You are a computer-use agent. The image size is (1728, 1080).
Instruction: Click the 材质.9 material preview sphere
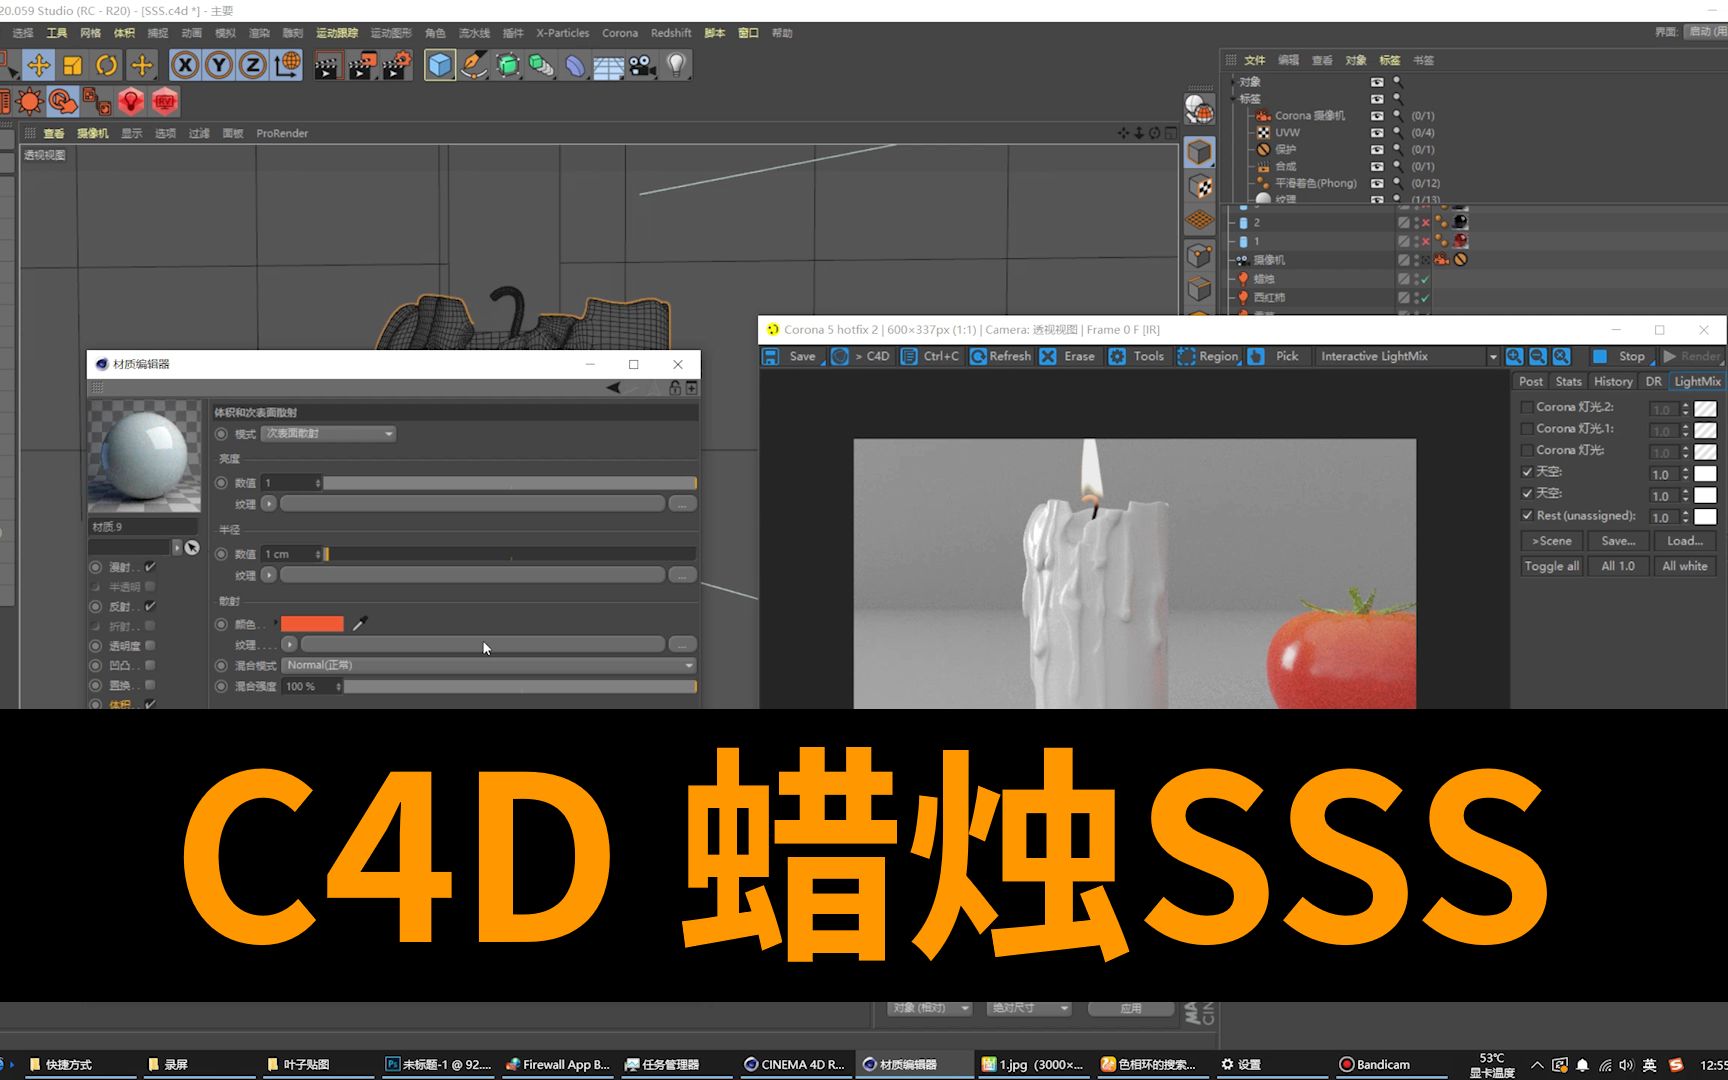click(x=144, y=457)
